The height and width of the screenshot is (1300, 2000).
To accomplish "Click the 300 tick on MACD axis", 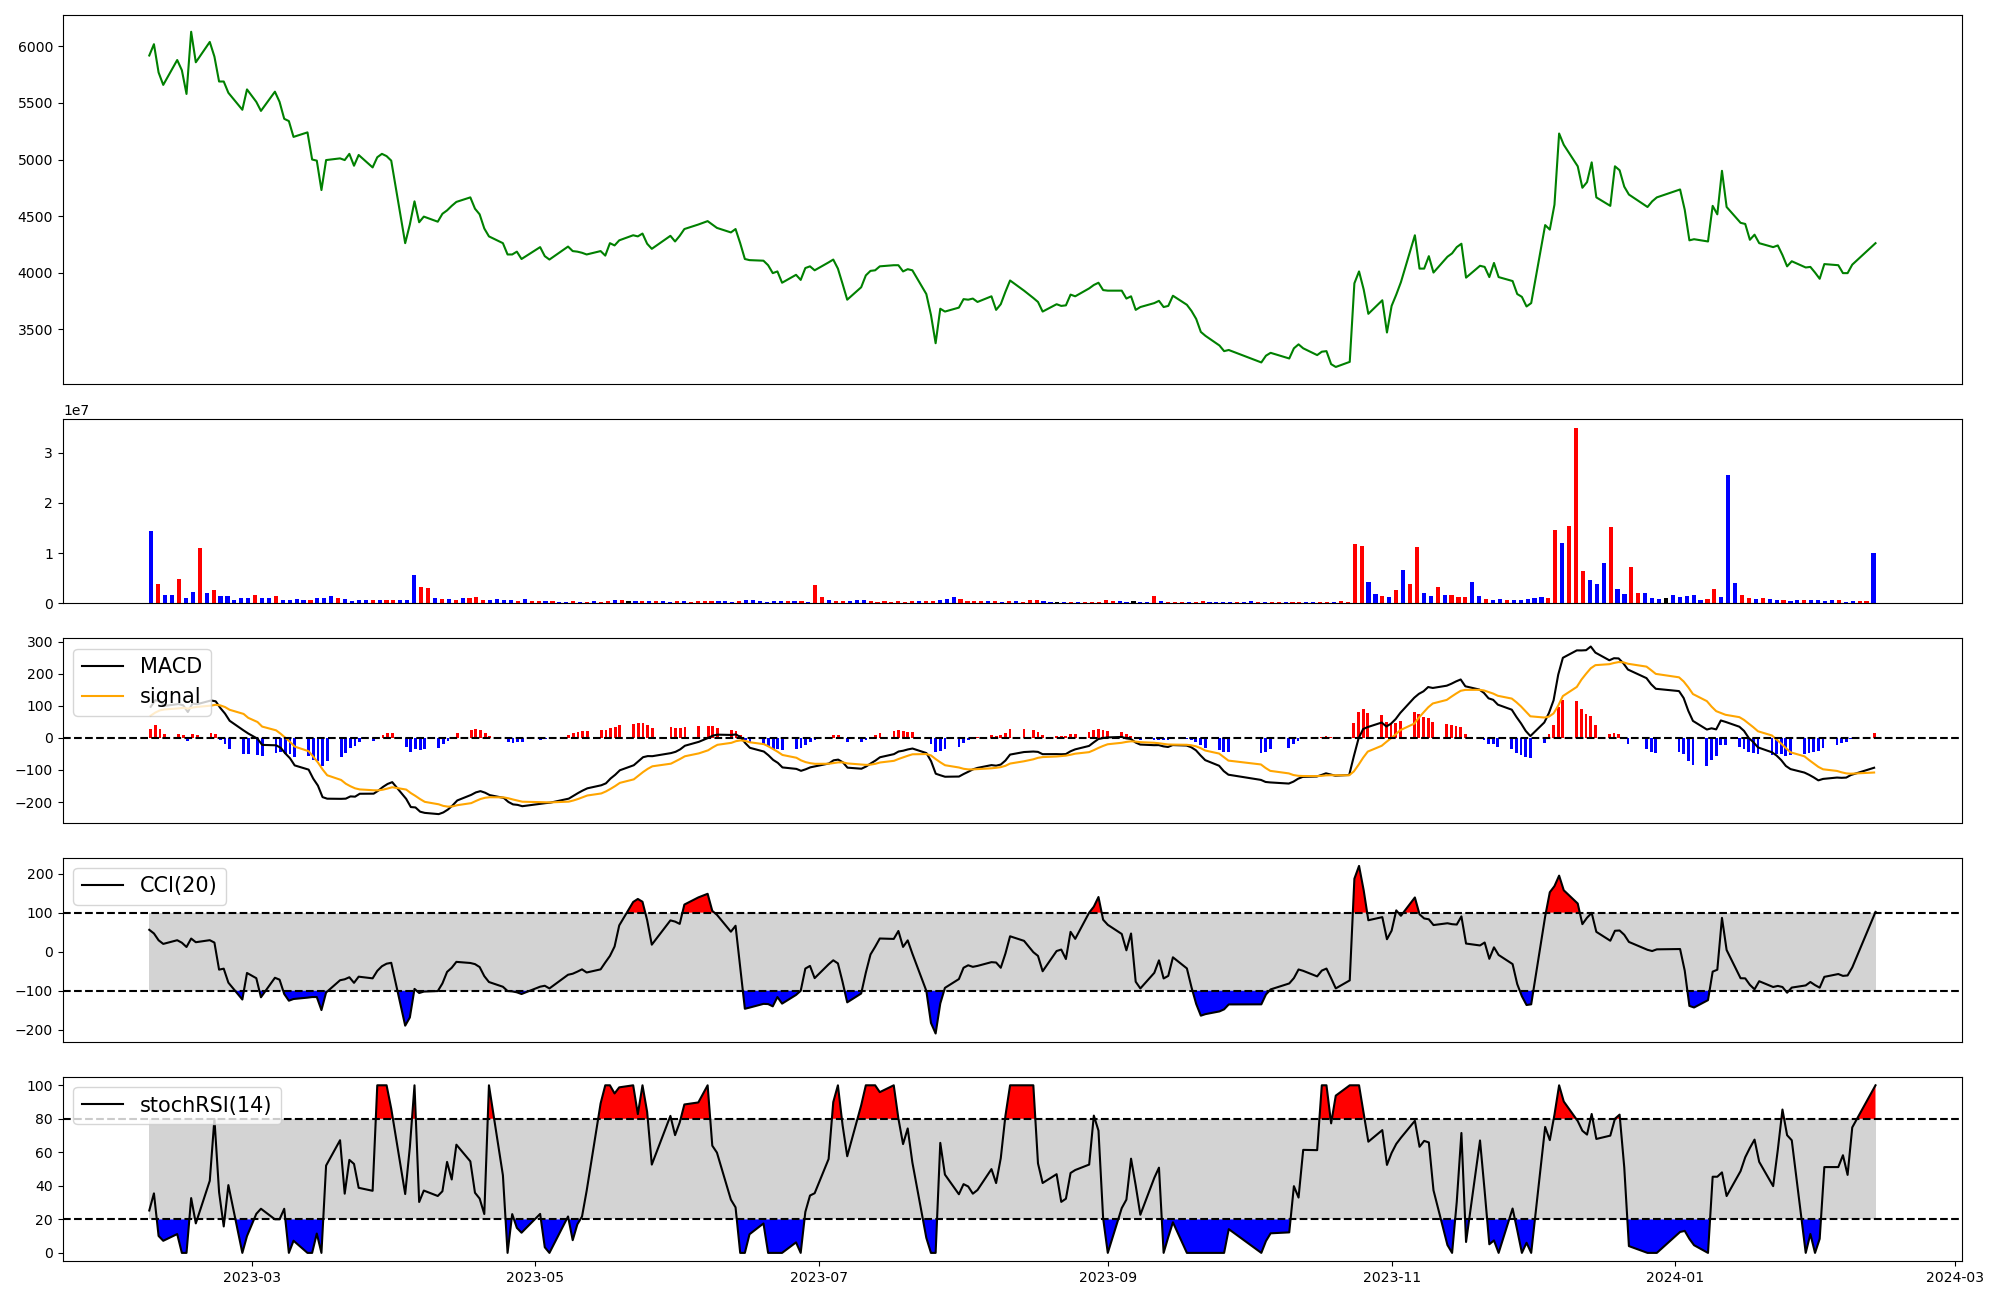I will point(41,642).
